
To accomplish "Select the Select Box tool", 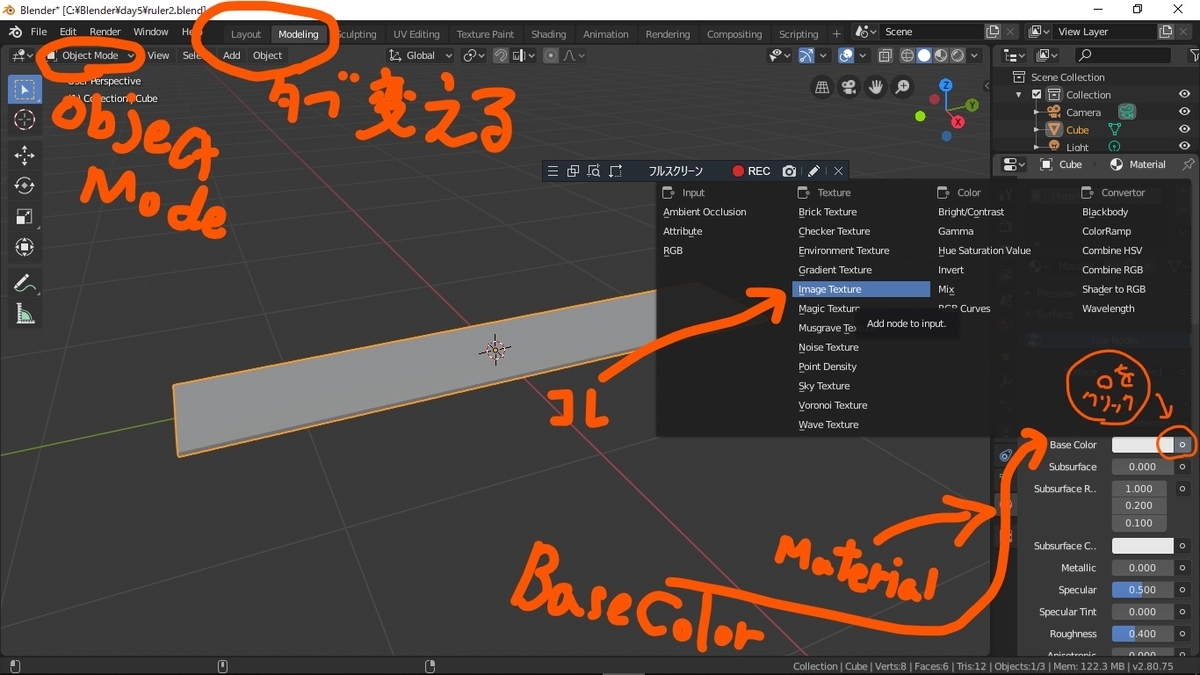I will 24,89.
